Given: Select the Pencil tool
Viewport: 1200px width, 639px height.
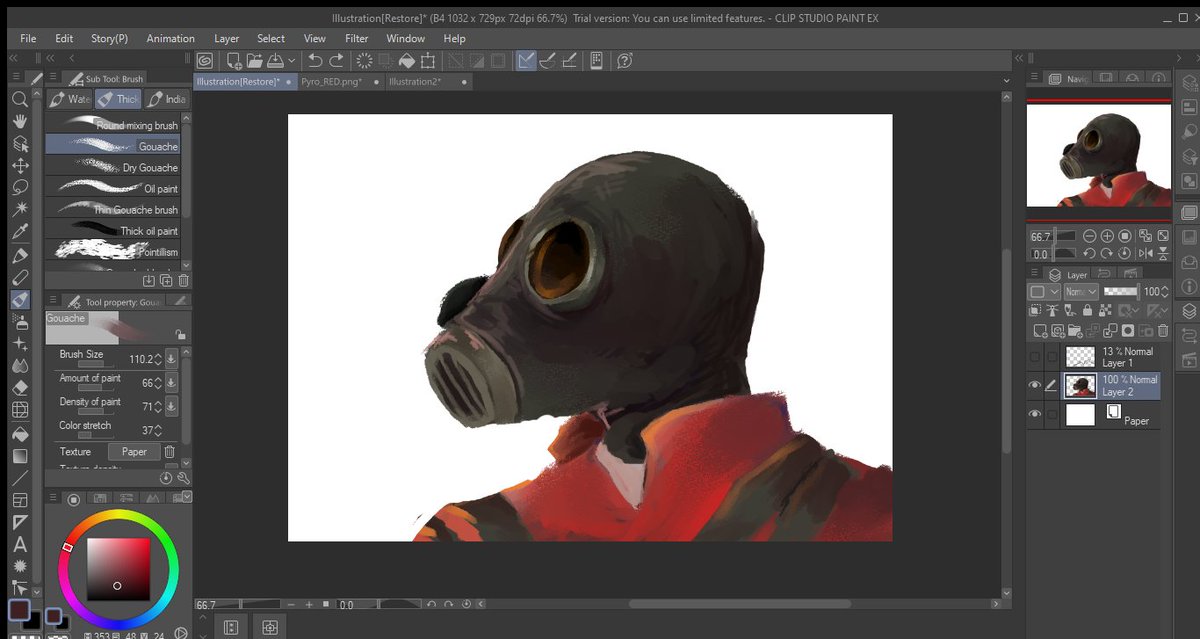Looking at the screenshot, I should pyautogui.click(x=19, y=277).
